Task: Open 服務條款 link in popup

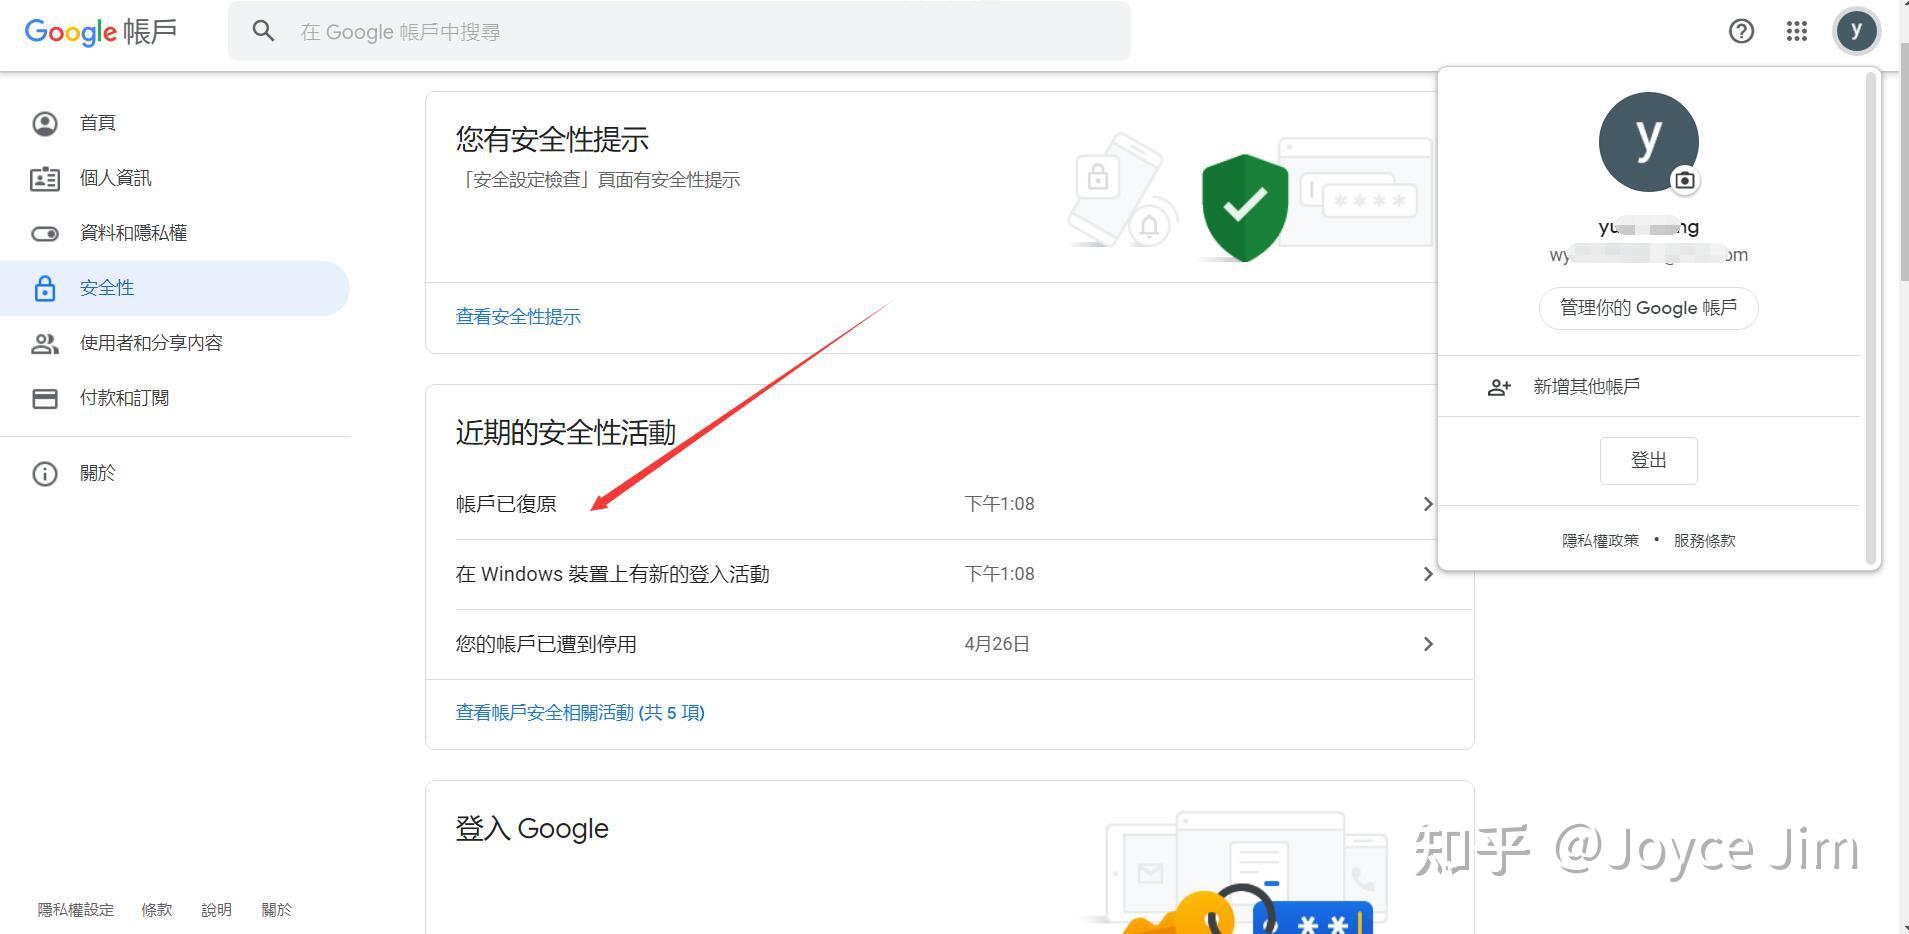Action: click(x=1704, y=541)
